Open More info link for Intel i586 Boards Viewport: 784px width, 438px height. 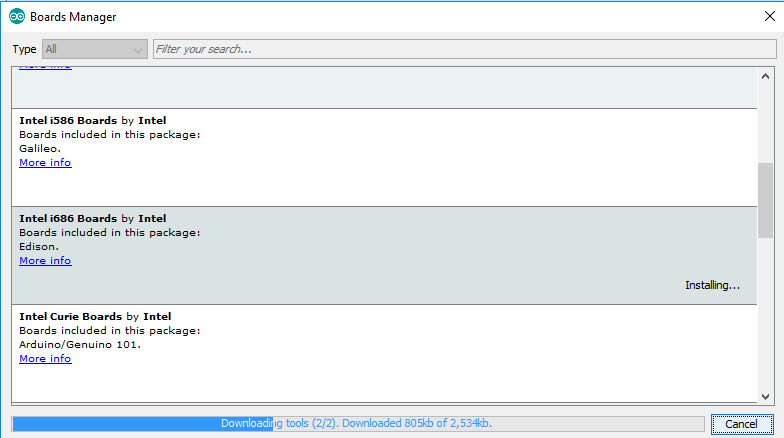45,162
